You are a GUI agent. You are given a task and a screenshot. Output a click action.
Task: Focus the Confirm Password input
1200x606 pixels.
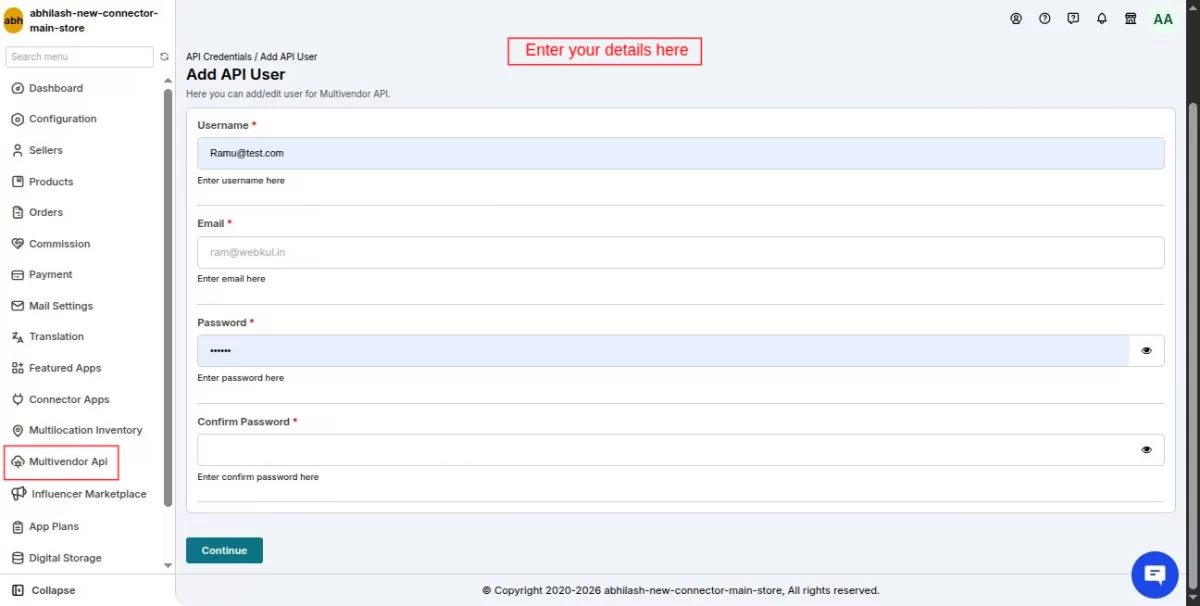[663, 450]
